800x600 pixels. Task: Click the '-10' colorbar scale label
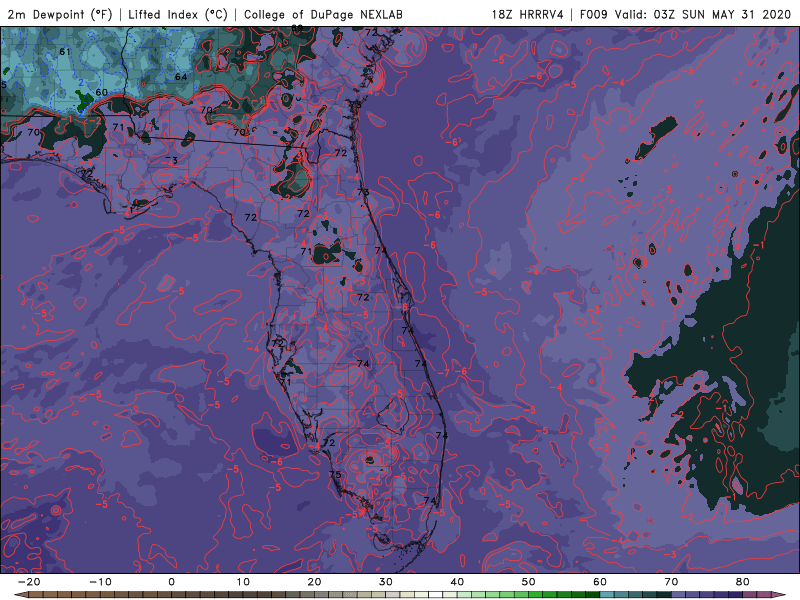pyautogui.click(x=100, y=582)
